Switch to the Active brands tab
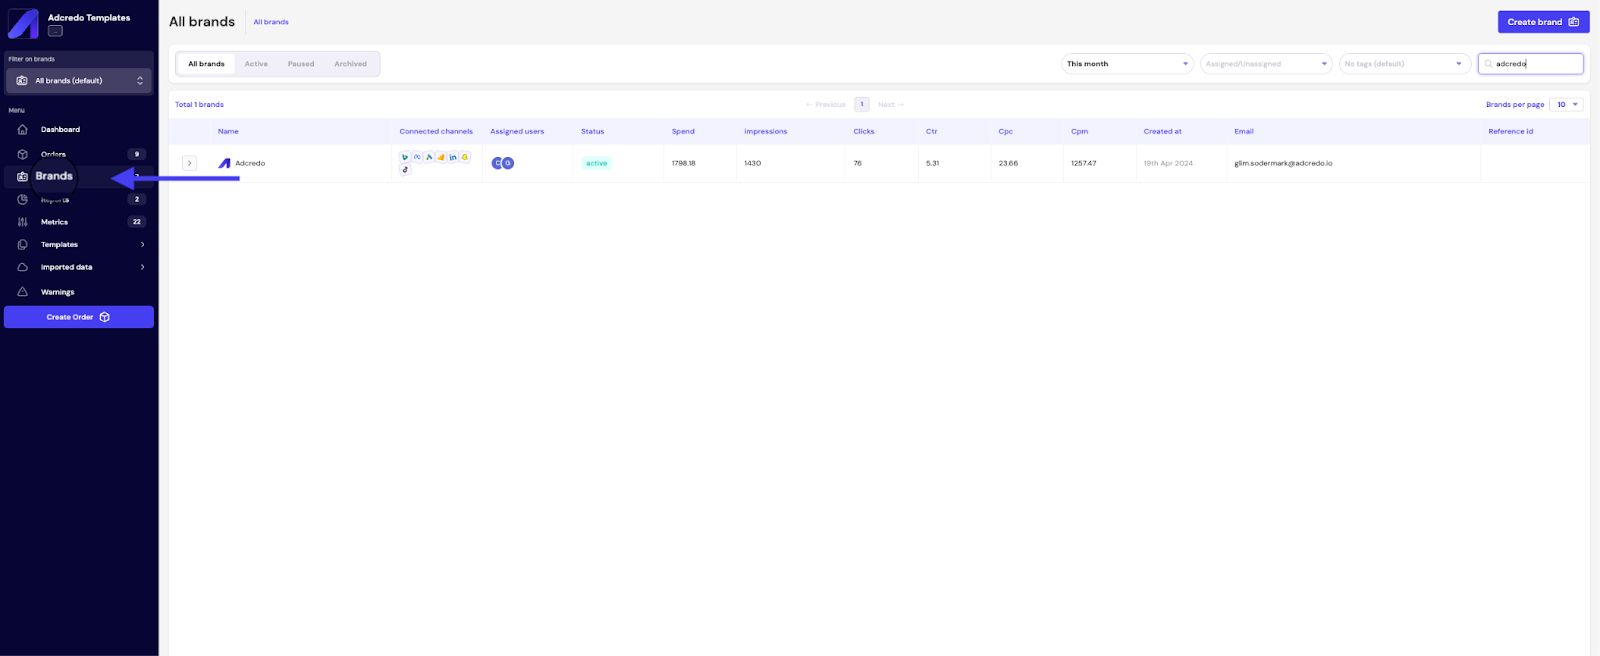This screenshot has height=656, width=1600. coord(256,64)
